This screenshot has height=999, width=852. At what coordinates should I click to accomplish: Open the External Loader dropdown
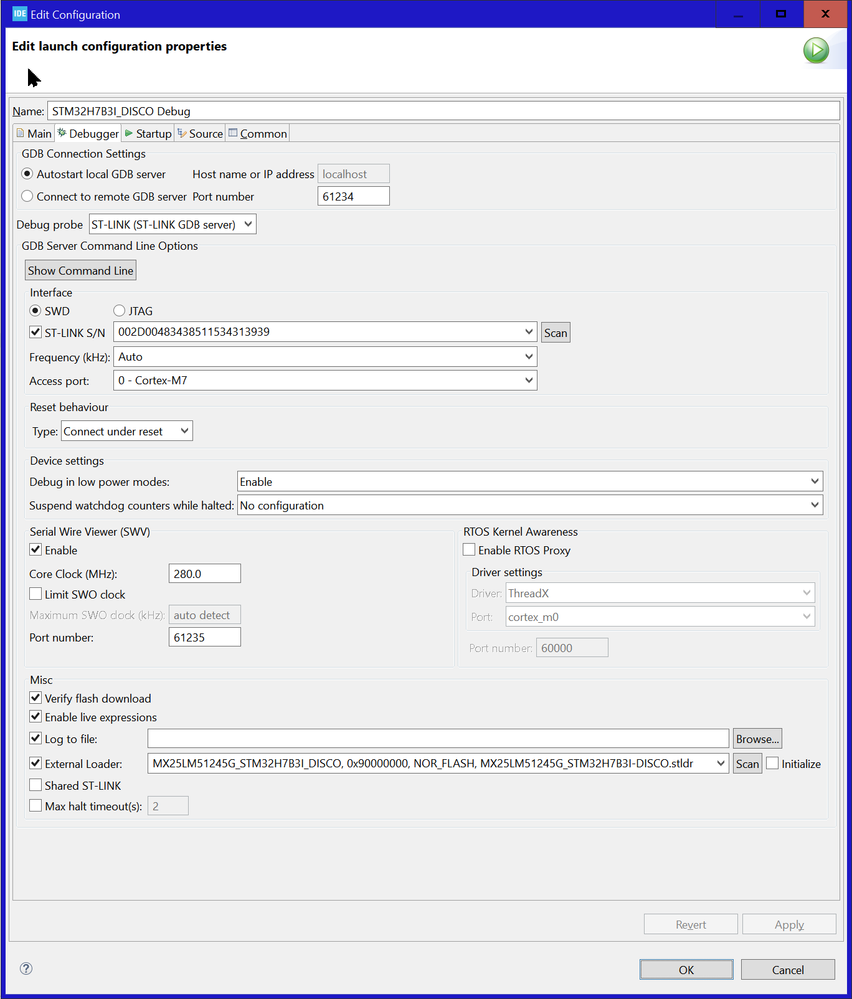[x=438, y=763]
